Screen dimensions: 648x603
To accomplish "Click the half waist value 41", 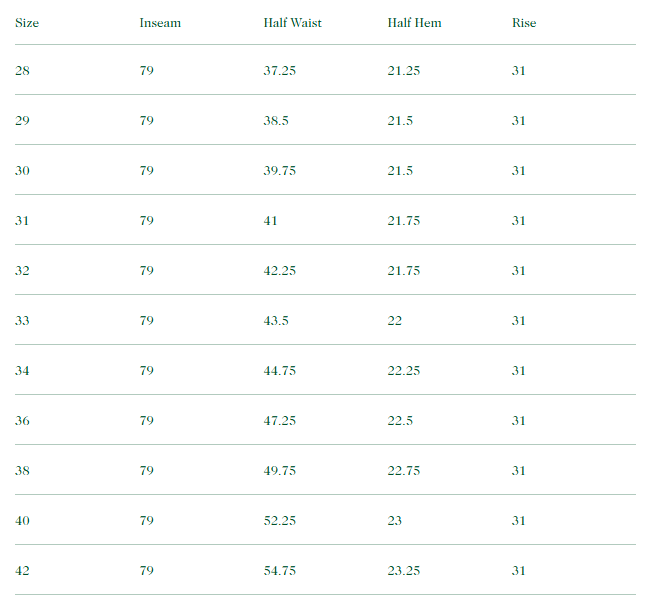I will pos(271,221).
